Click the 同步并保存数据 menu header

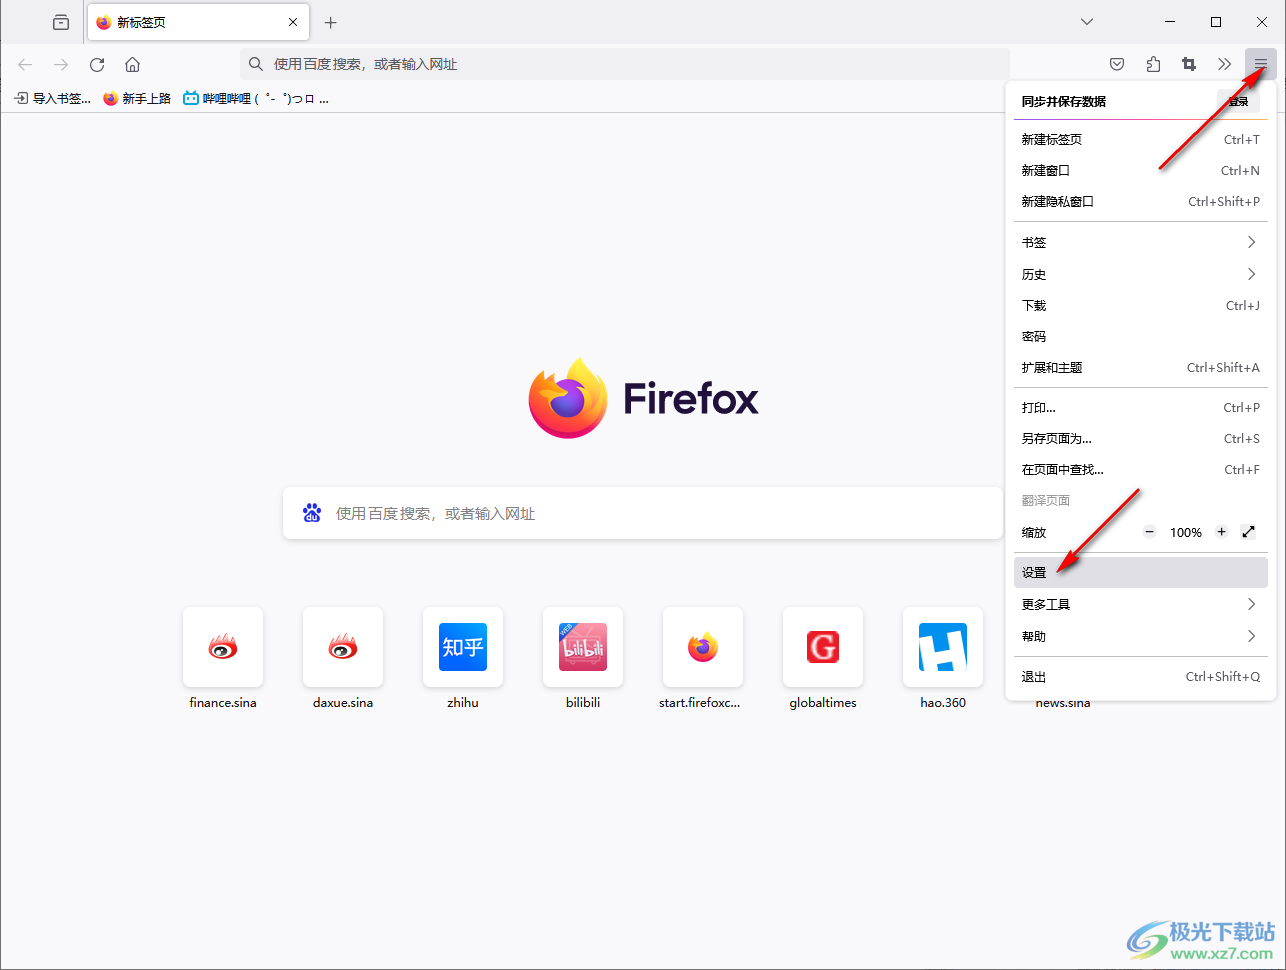click(x=1064, y=101)
